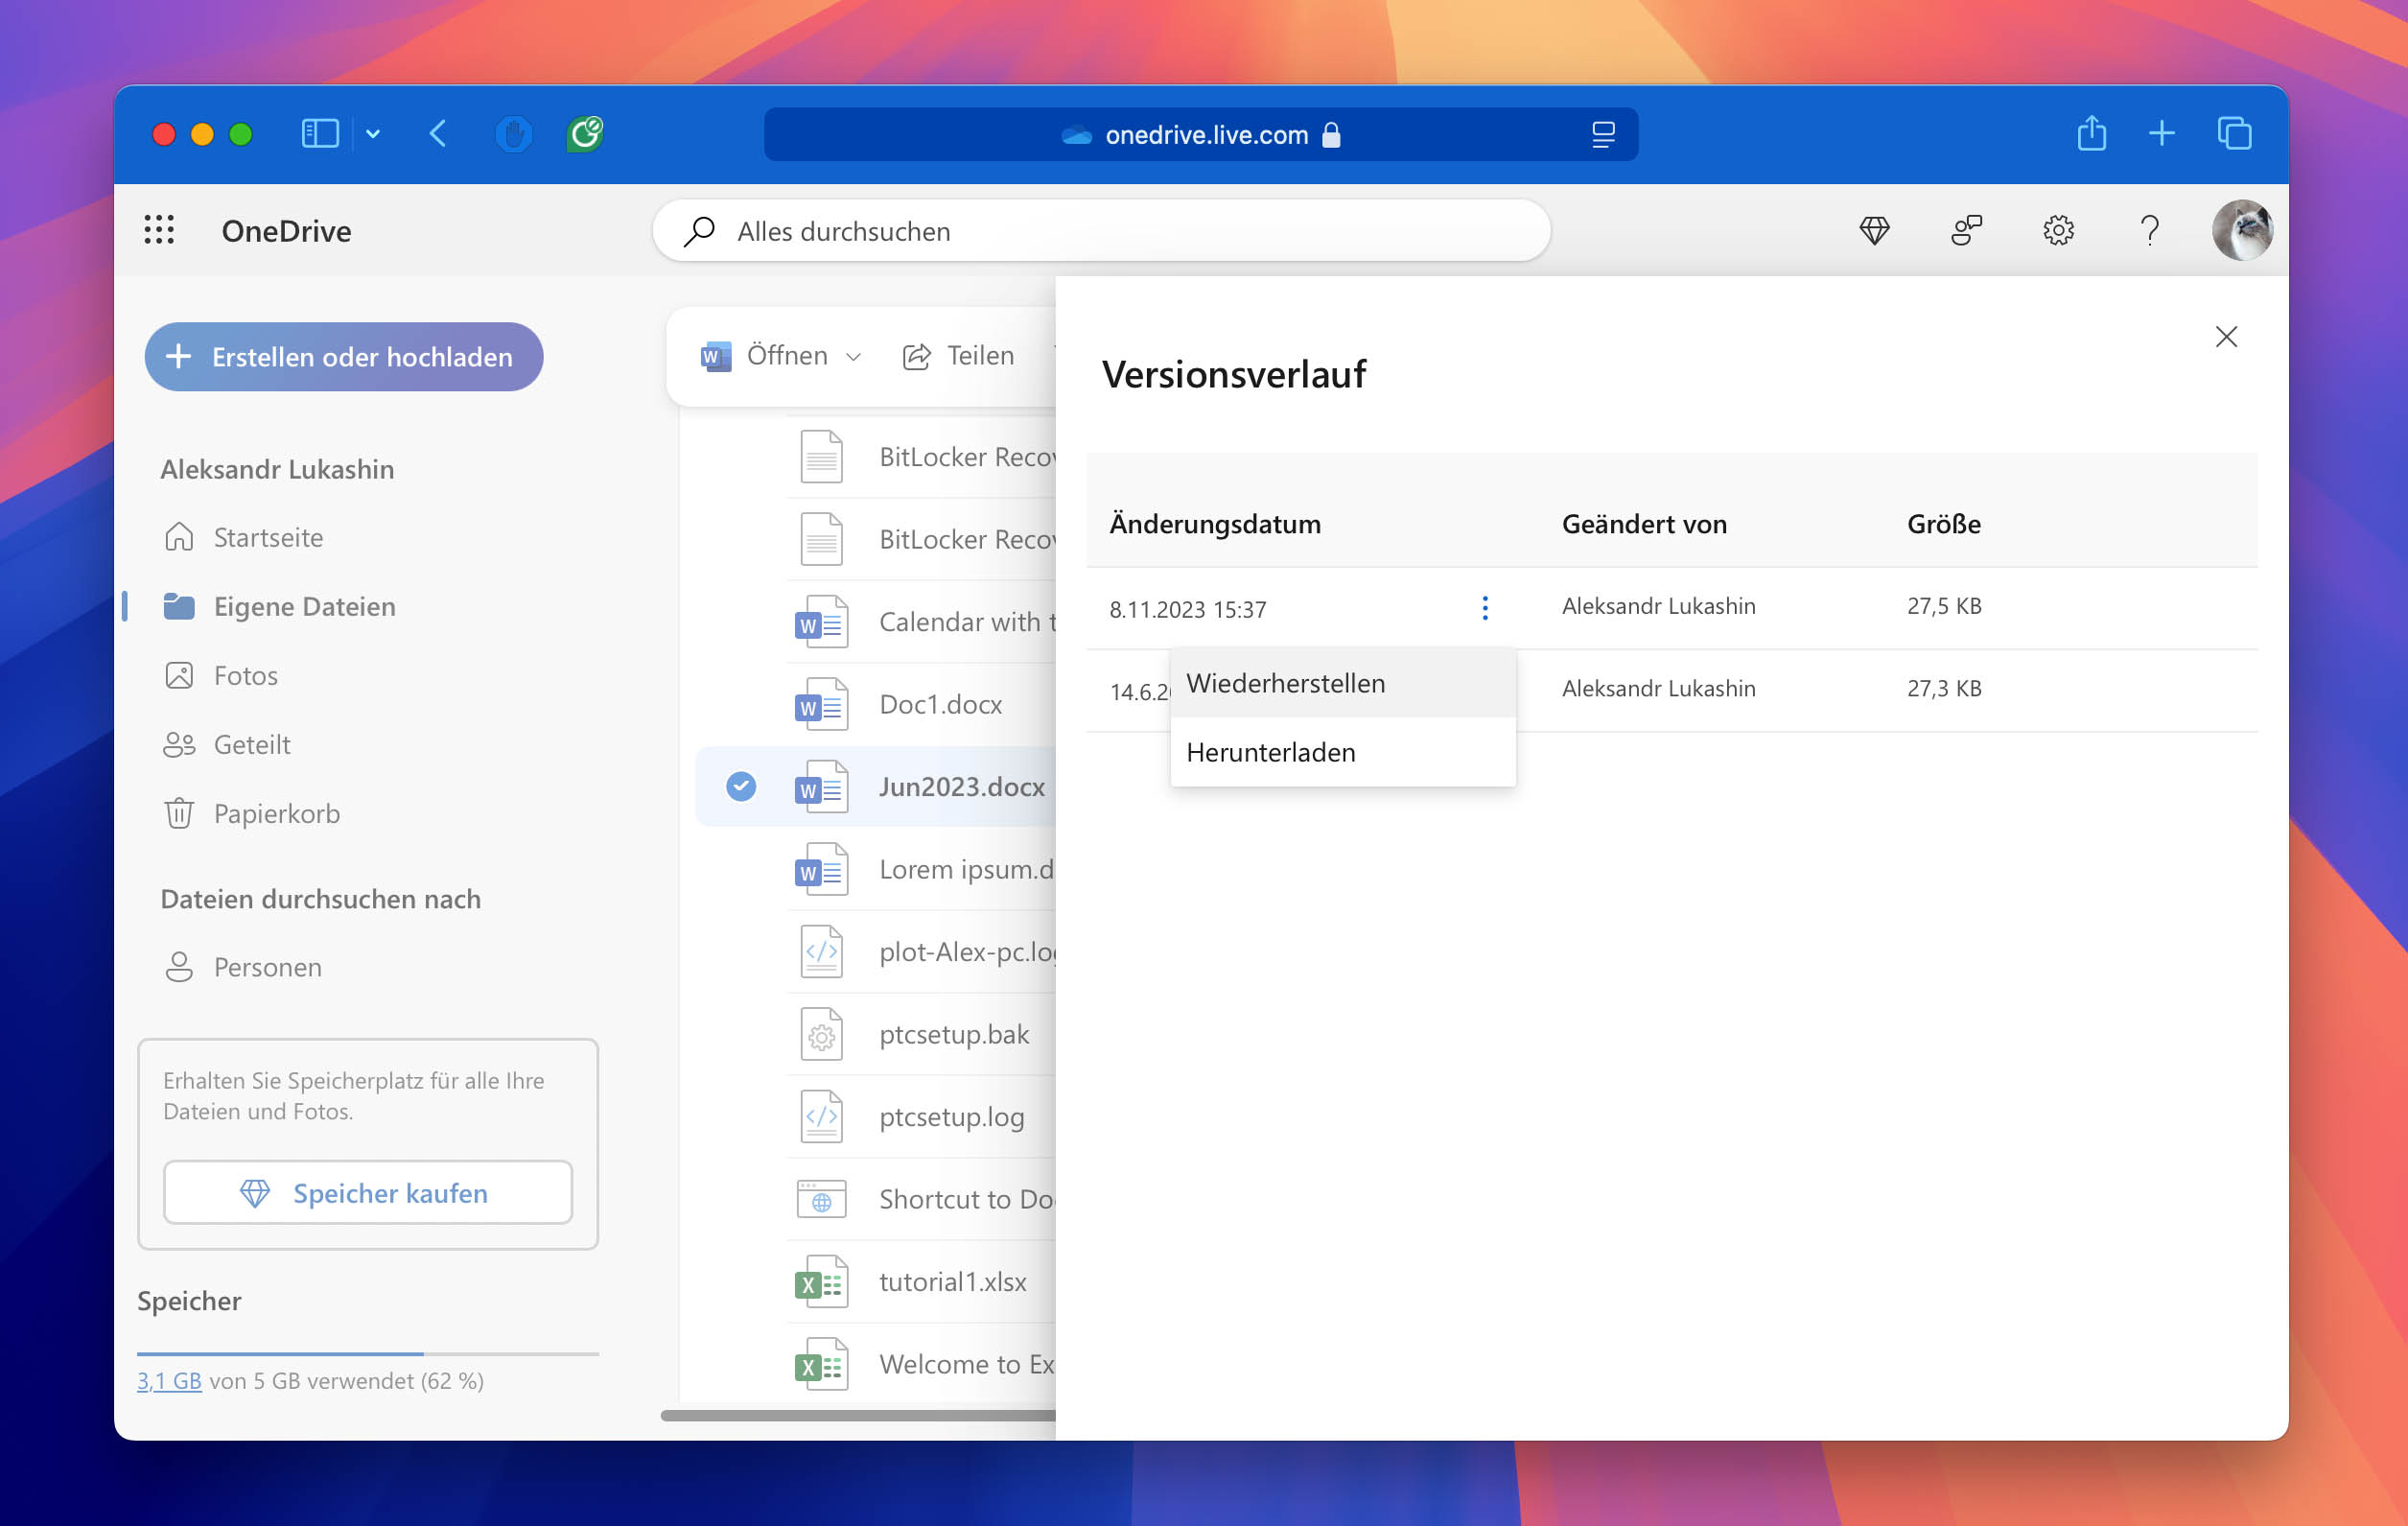
Task: Expand the Safari sidebar dropdown chevron
Action: click(373, 134)
